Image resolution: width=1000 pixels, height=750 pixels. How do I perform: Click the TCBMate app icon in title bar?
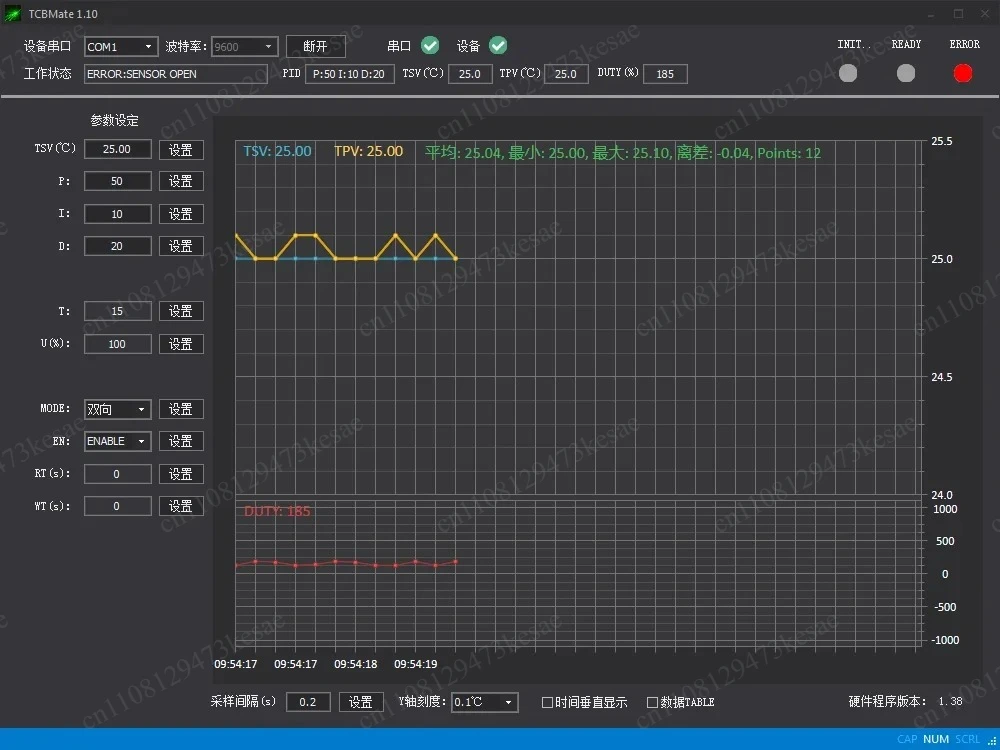(12, 13)
